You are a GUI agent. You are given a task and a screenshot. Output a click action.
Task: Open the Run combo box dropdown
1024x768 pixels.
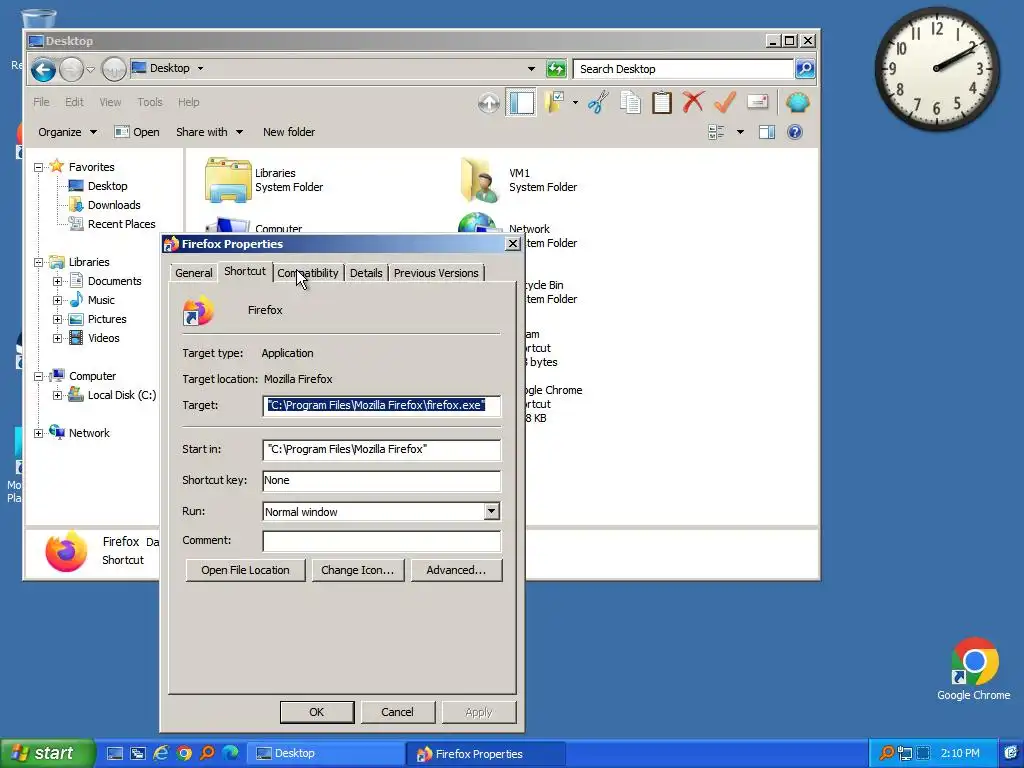(492, 511)
